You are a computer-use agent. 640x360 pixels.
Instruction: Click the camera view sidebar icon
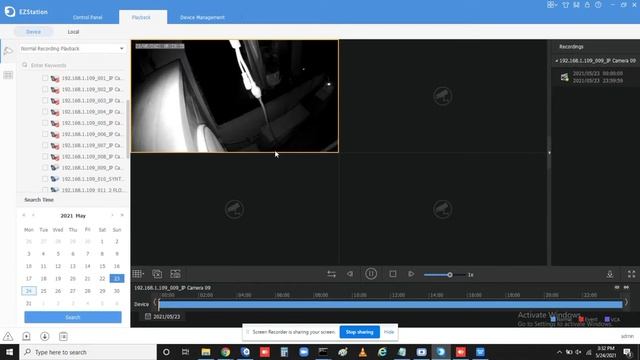pos(8,51)
